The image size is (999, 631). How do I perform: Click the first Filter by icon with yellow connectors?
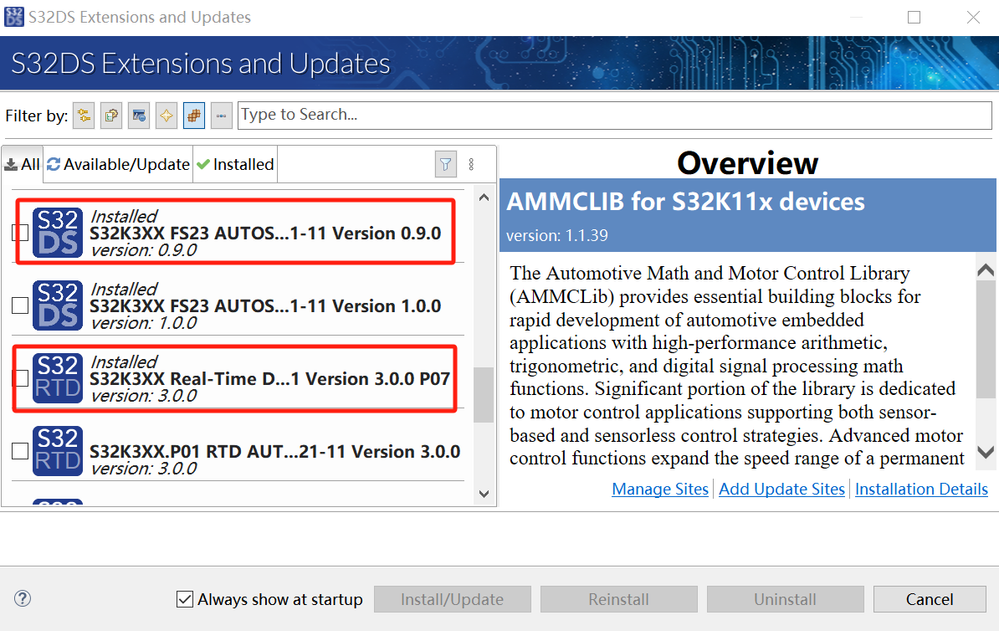point(83,115)
